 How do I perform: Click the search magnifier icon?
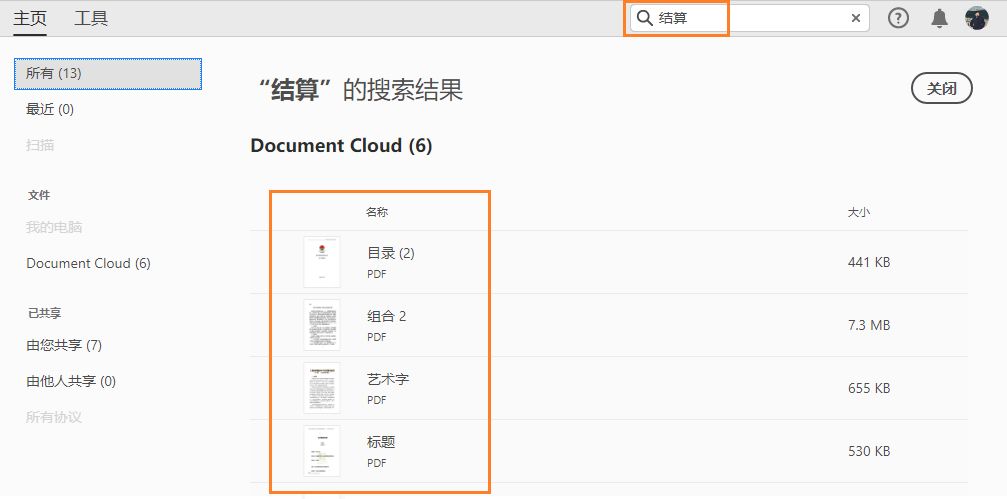[x=645, y=18]
